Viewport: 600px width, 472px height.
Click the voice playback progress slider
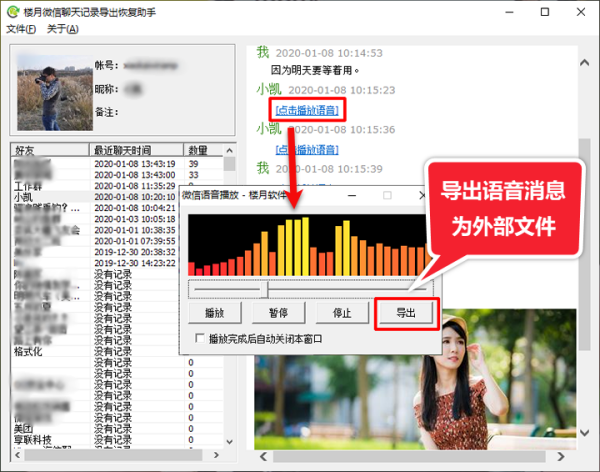266,288
